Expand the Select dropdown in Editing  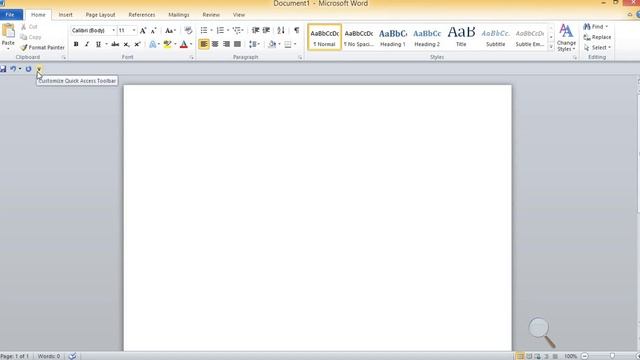598,48
